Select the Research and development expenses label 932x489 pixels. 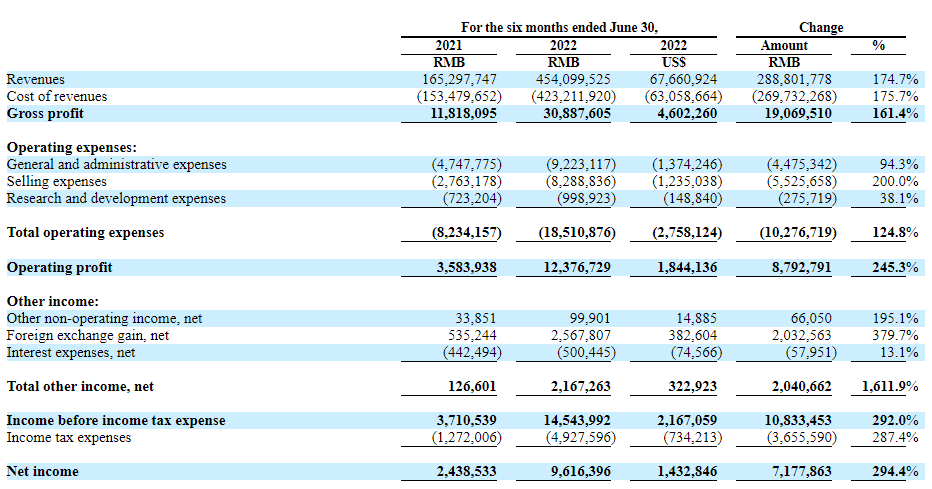(116, 198)
